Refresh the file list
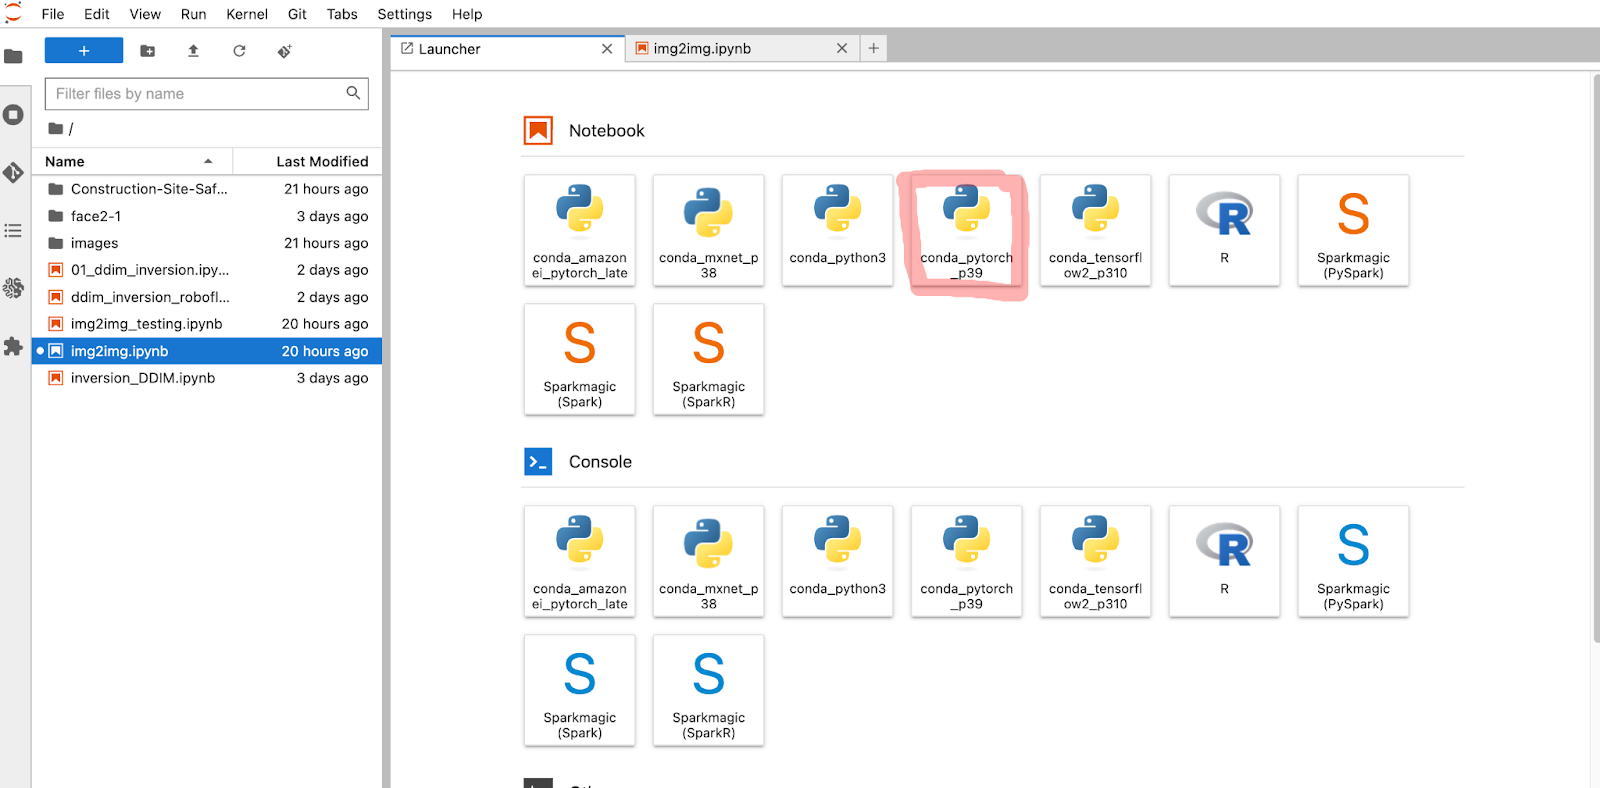Image resolution: width=1600 pixels, height=788 pixels. point(239,51)
